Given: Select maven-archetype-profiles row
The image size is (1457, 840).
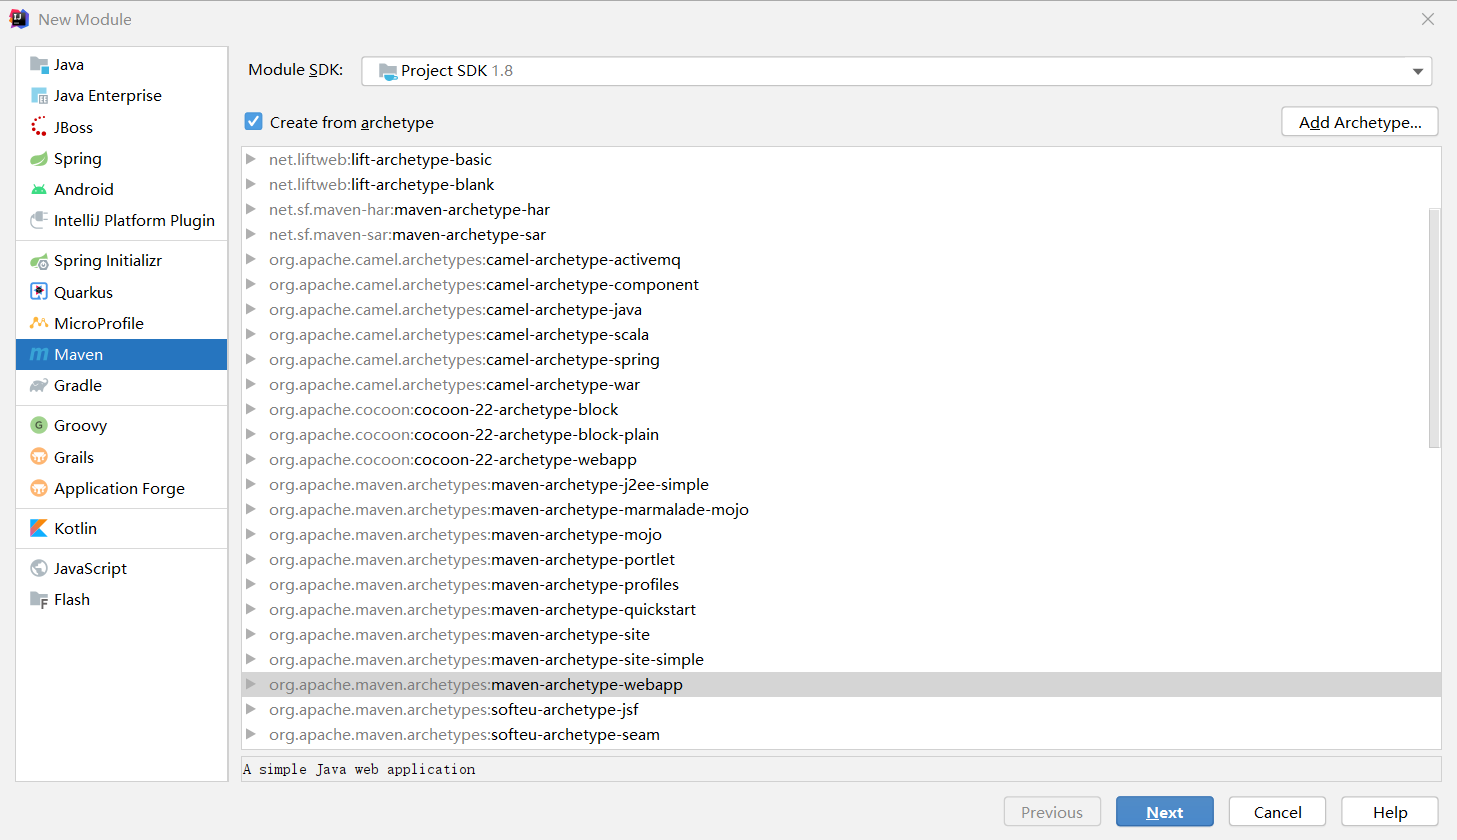Looking at the screenshot, I should tap(841, 584).
